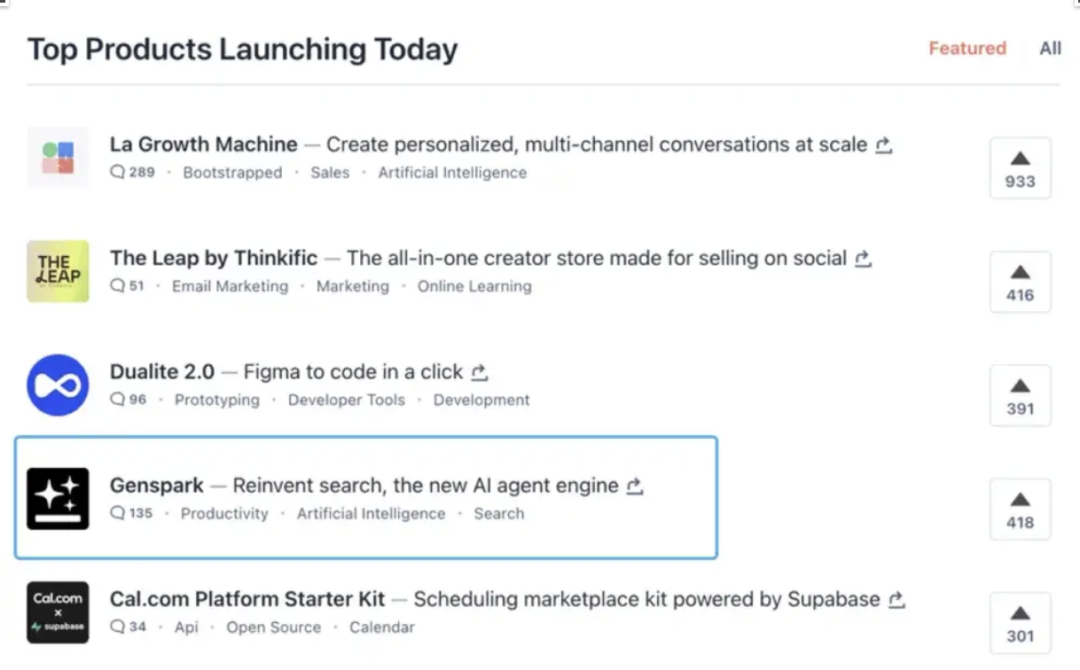The height and width of the screenshot is (670, 1080).
Task: Click the Genspark share arrow icon
Action: [x=634, y=485]
